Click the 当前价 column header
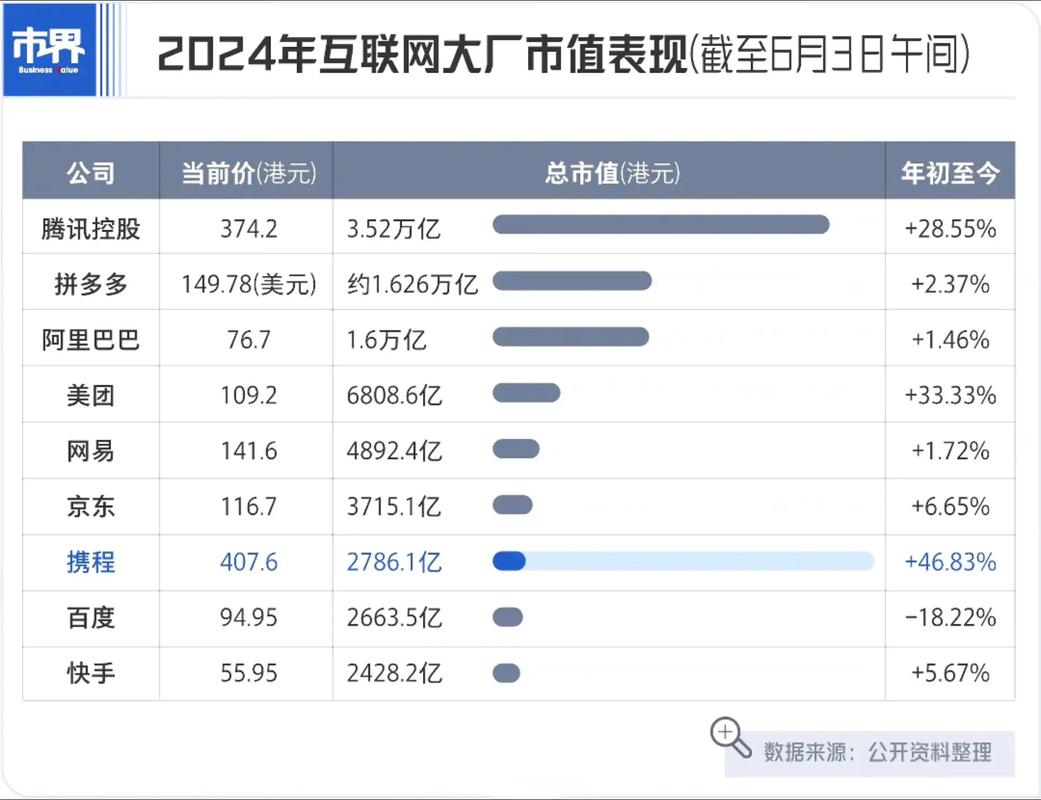The height and width of the screenshot is (800, 1041). click(246, 173)
